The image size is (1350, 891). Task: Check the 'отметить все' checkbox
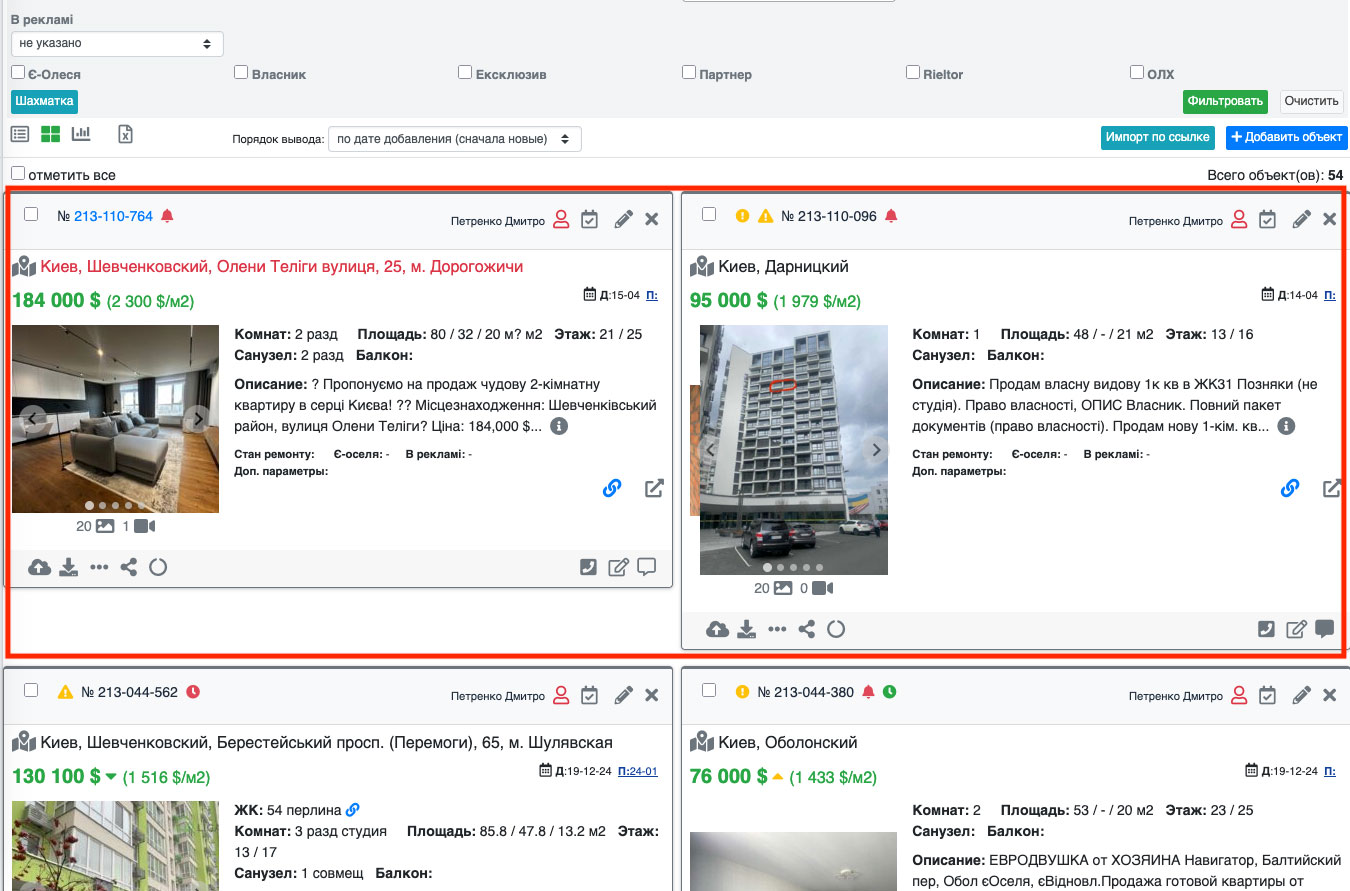(18, 174)
